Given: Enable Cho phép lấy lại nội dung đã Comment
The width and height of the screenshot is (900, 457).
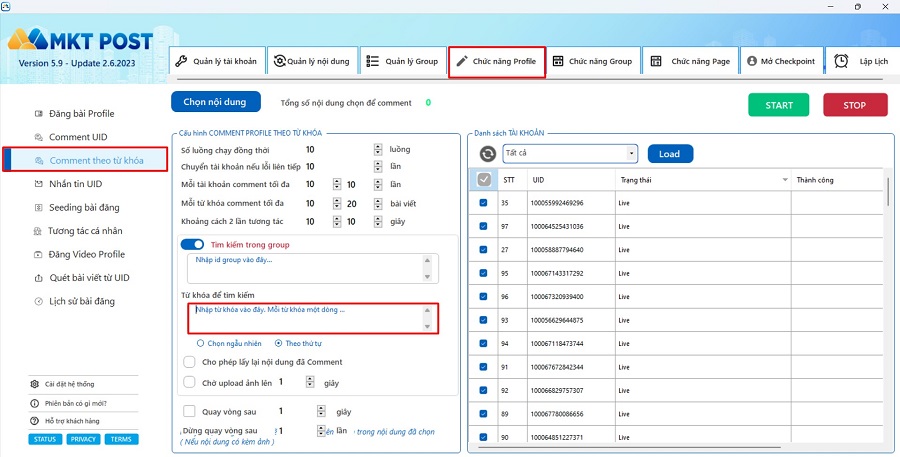Looking at the screenshot, I should (189, 362).
